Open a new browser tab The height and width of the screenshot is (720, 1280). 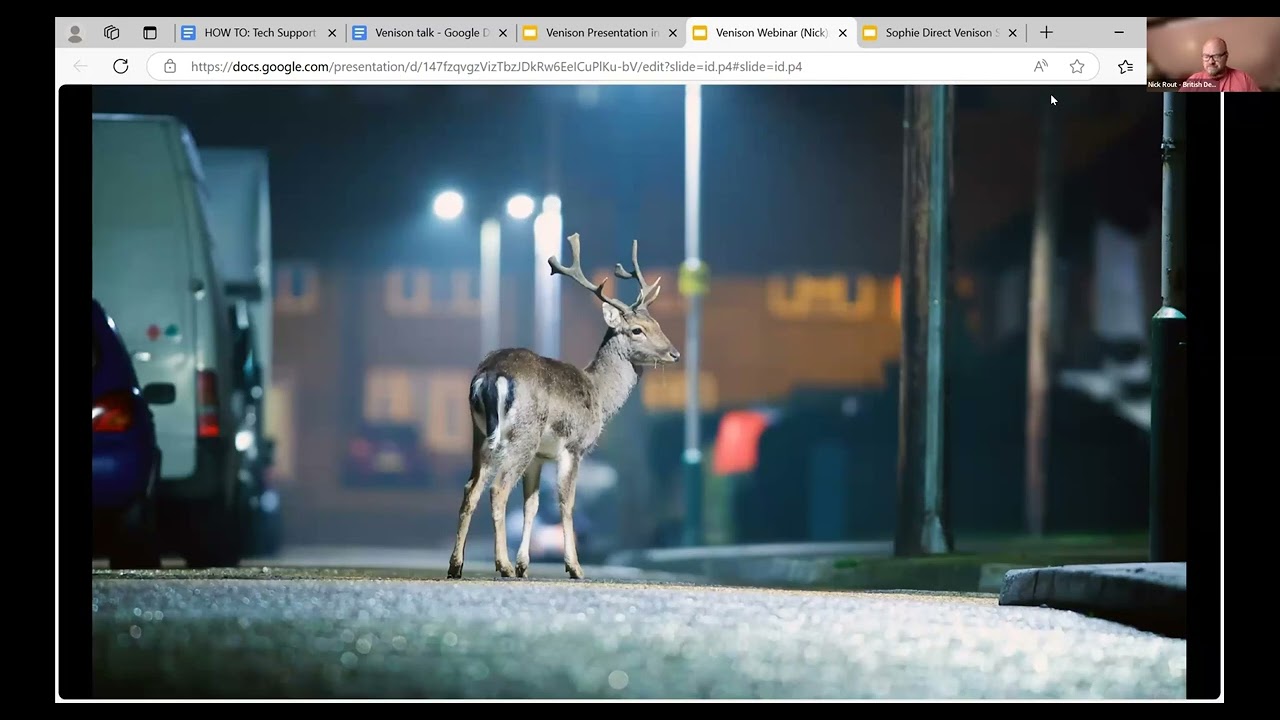pos(1046,33)
